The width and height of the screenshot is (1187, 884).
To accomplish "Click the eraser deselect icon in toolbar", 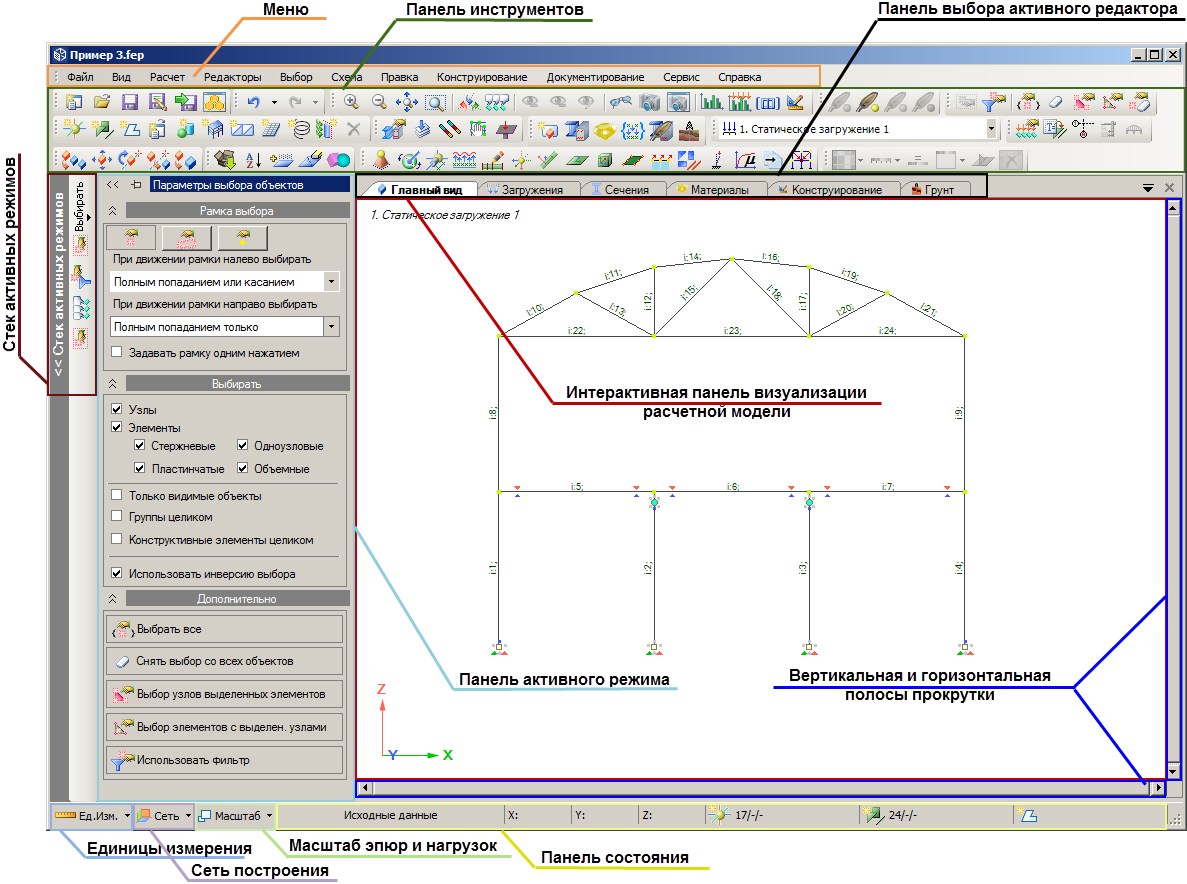I will tap(1055, 102).
